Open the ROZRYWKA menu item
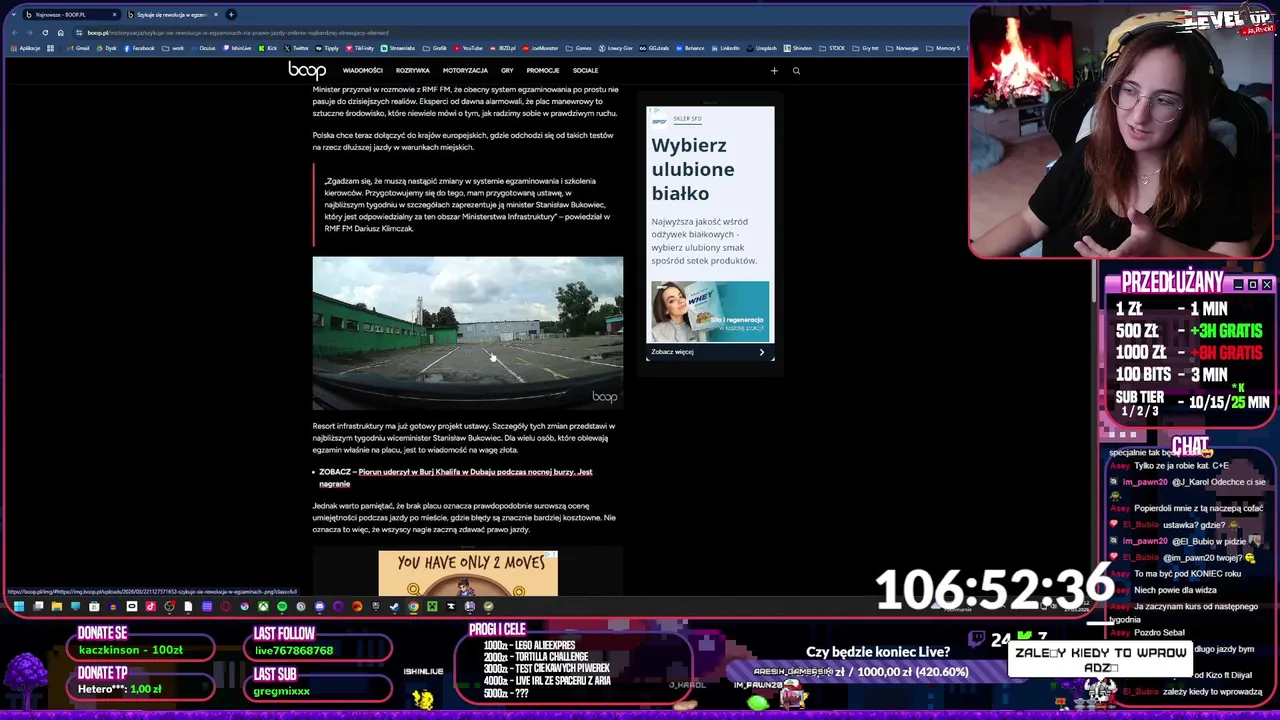The height and width of the screenshot is (720, 1280). [x=412, y=71]
